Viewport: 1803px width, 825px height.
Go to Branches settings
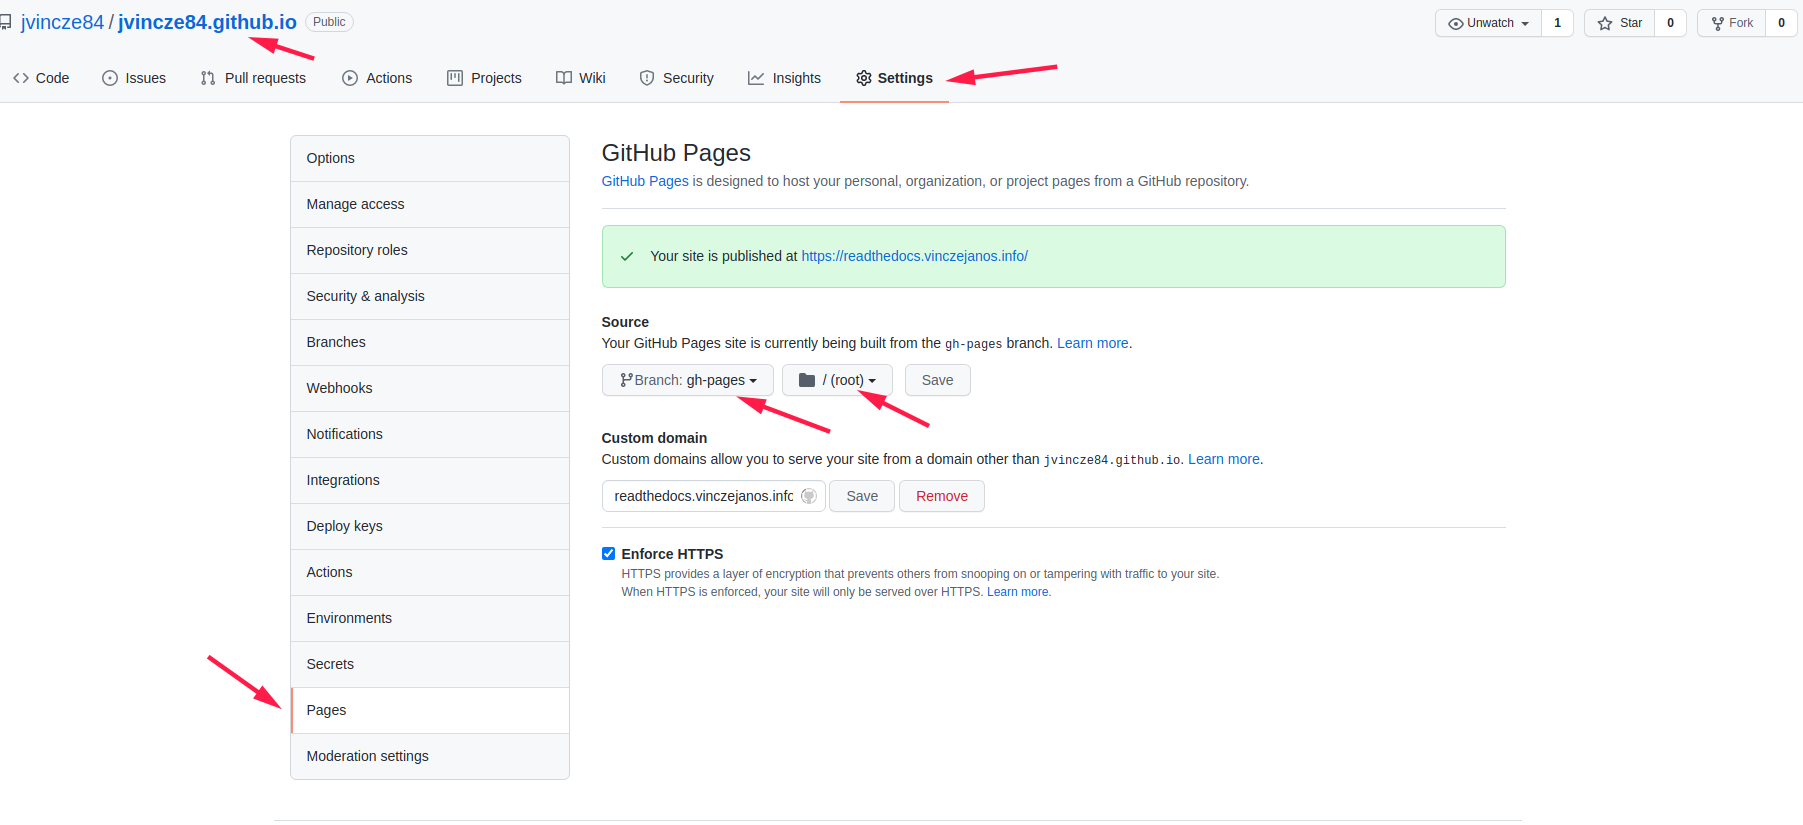tap(430, 342)
